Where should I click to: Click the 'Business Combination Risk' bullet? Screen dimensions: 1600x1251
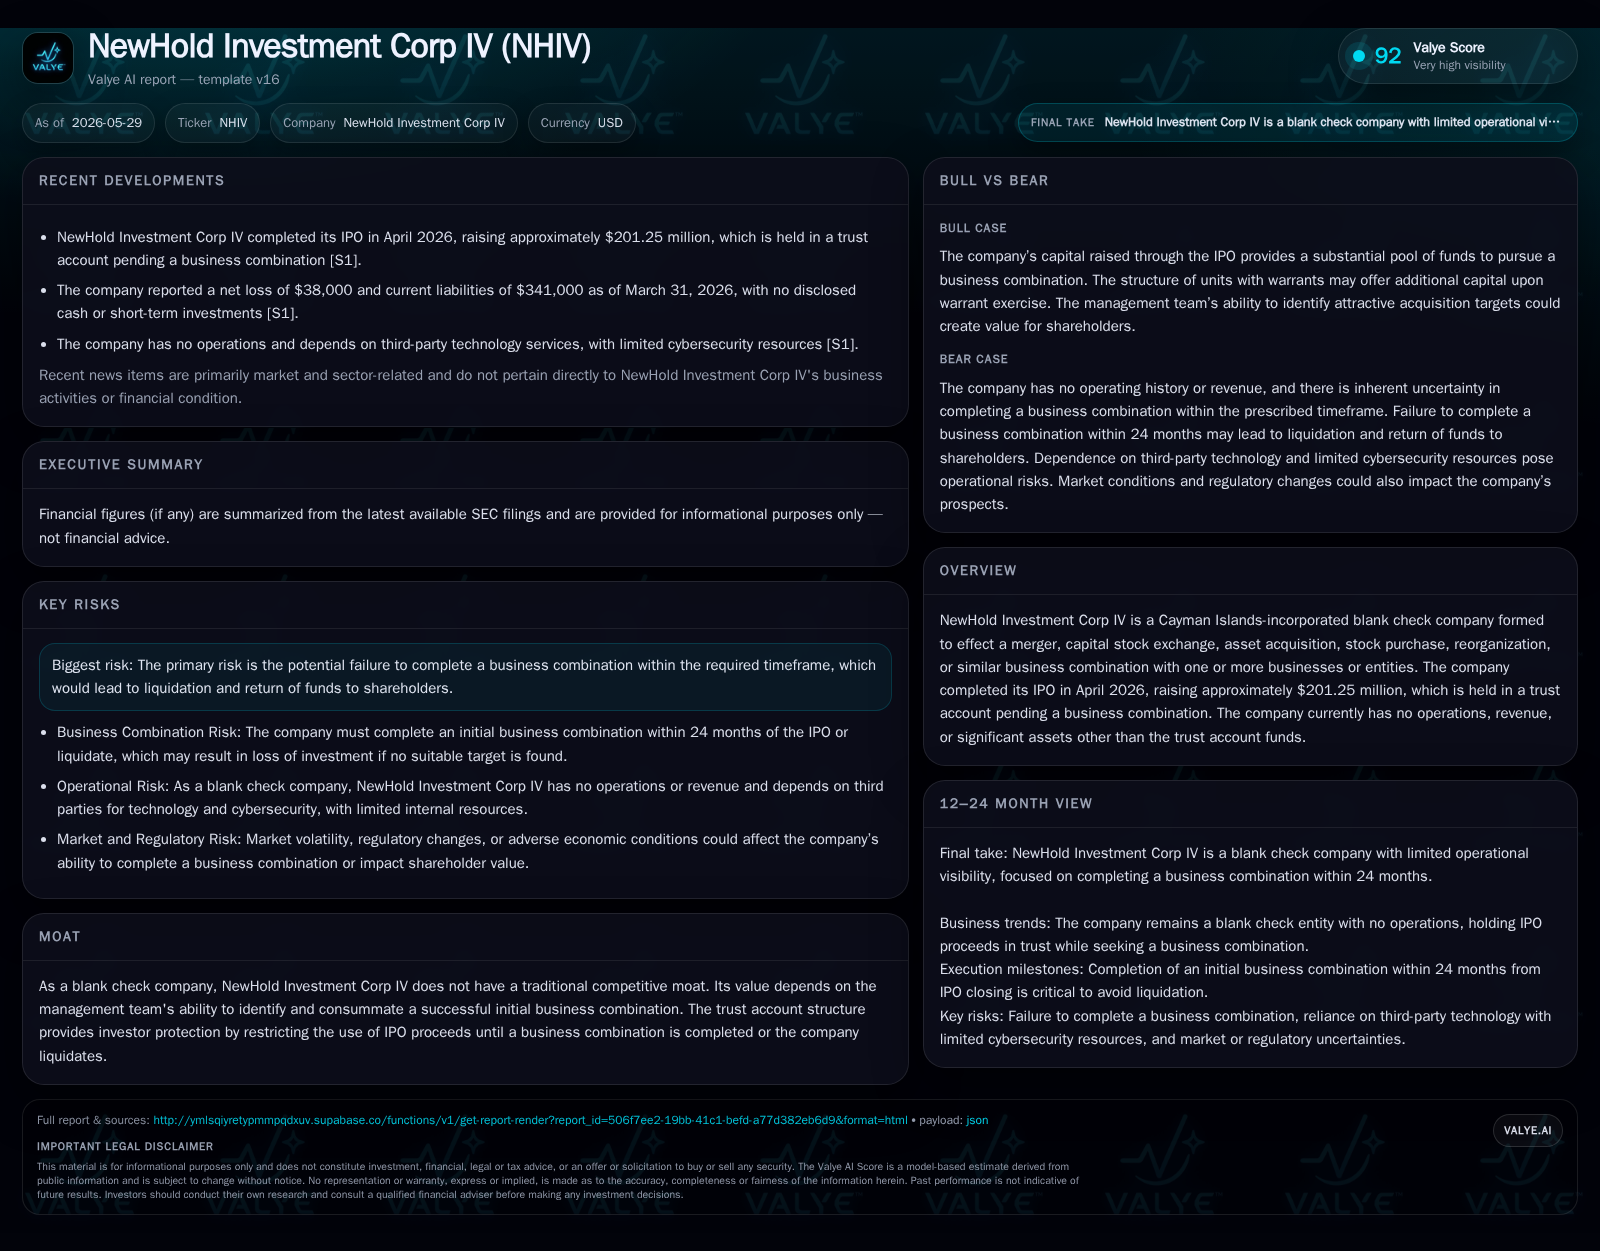click(x=452, y=745)
